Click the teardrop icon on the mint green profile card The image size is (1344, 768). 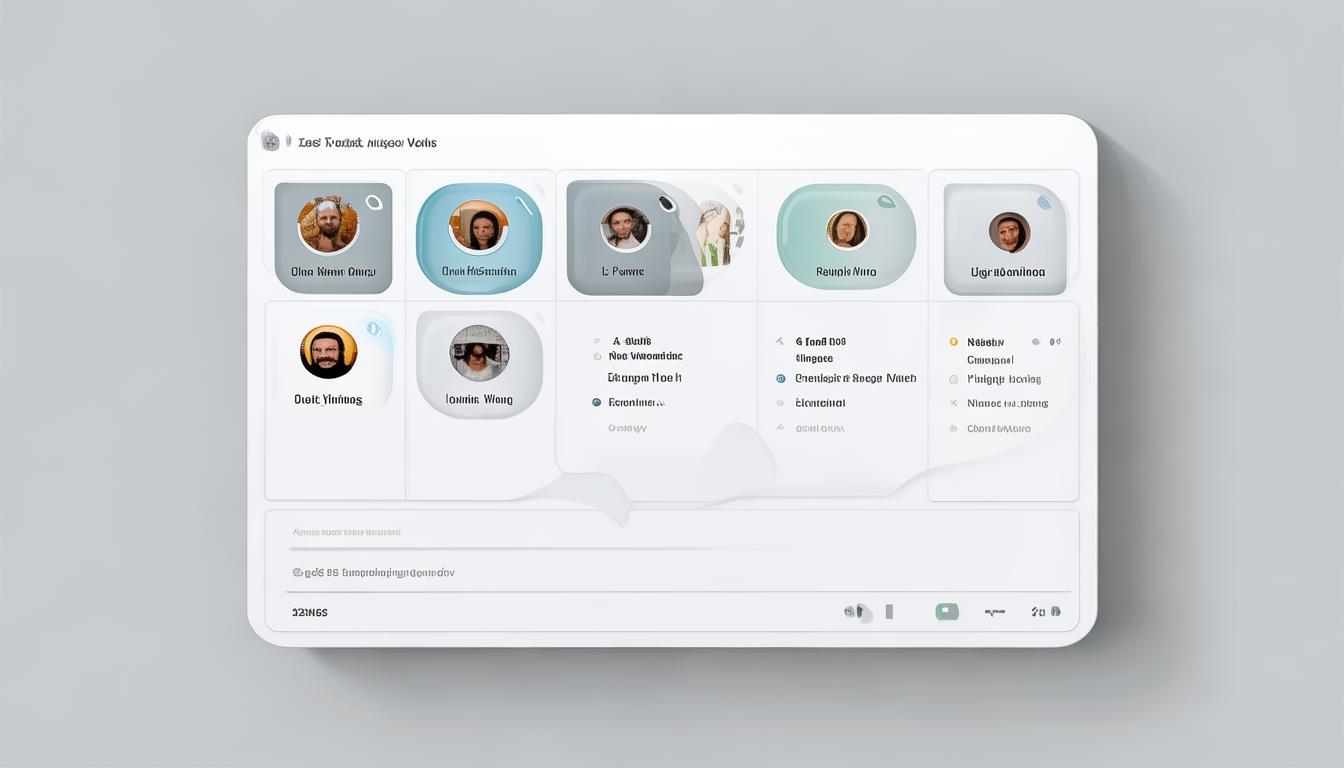click(886, 202)
